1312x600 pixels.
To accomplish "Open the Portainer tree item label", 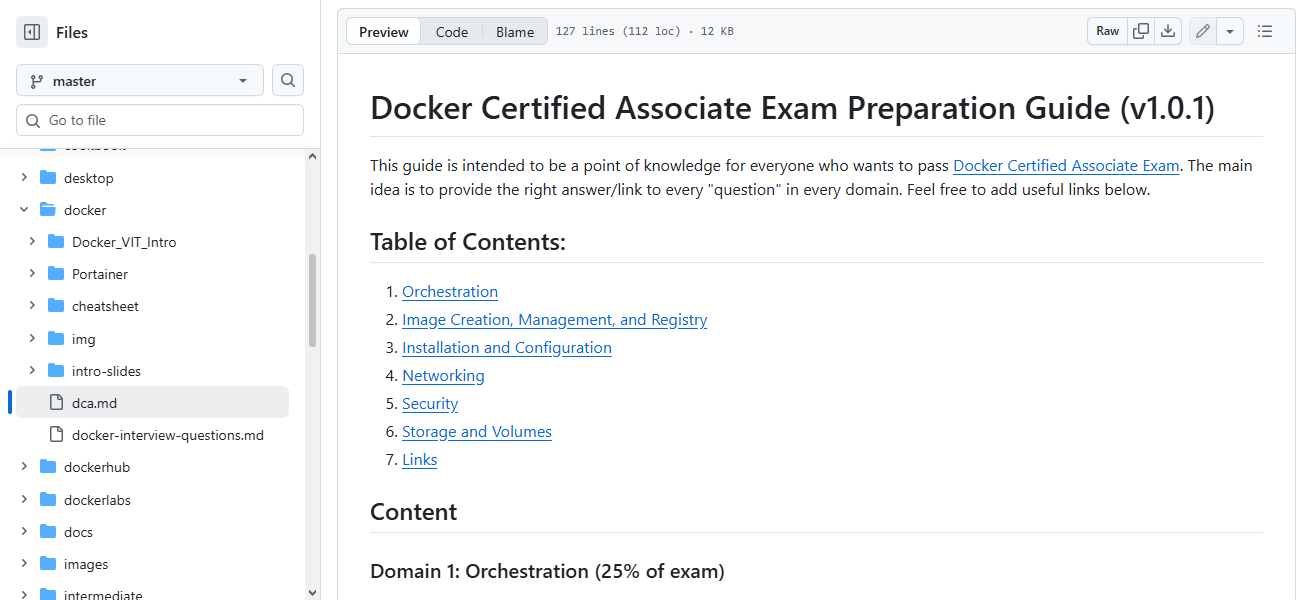I will [x=100, y=274].
